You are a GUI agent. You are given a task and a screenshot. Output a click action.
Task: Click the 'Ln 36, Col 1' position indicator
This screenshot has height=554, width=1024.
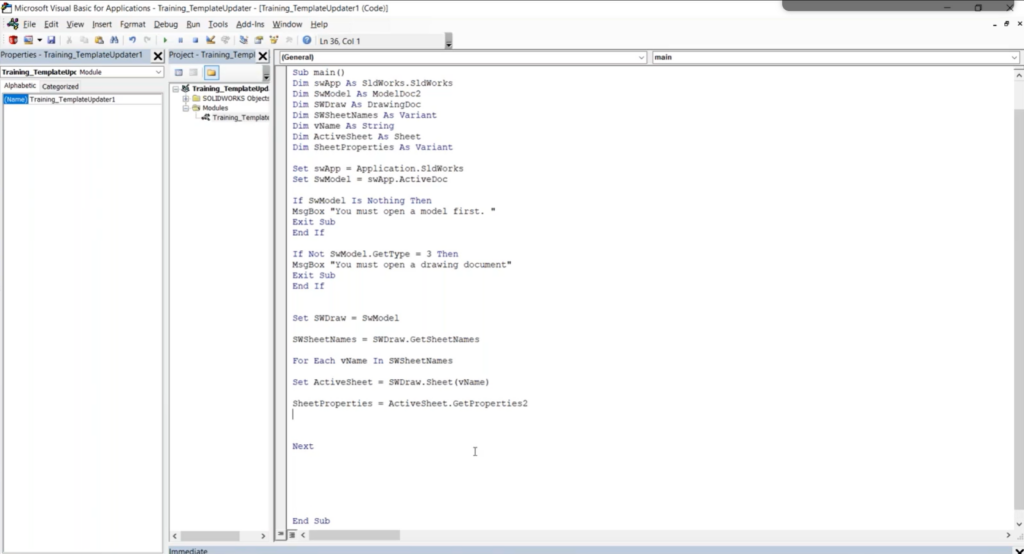(340, 41)
